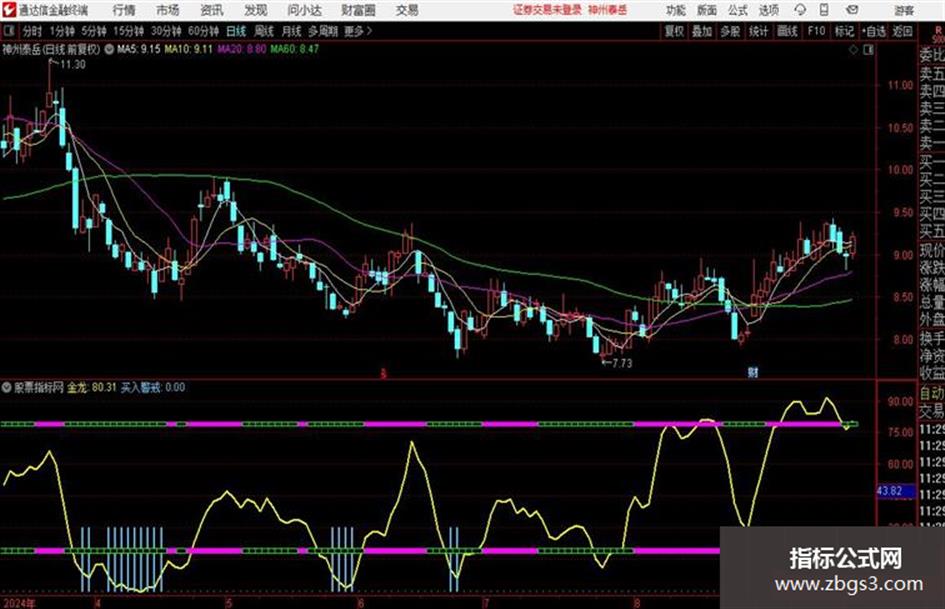Screen dimensions: 945x609
Task: Open the 行情 menu
Action: (x=124, y=10)
